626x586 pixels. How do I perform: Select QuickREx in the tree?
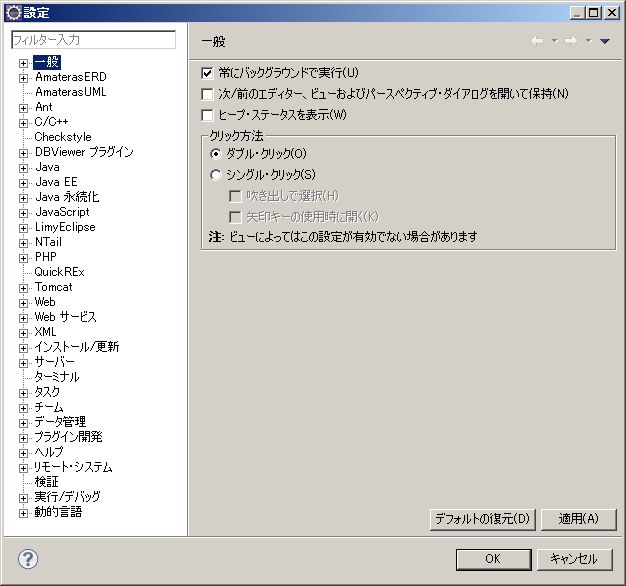pyautogui.click(x=59, y=272)
